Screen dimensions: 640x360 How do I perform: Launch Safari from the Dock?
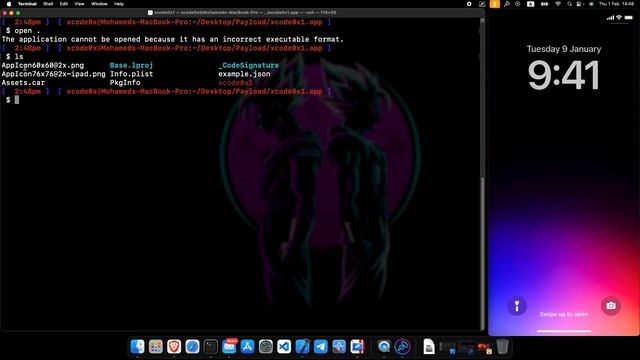pos(192,347)
